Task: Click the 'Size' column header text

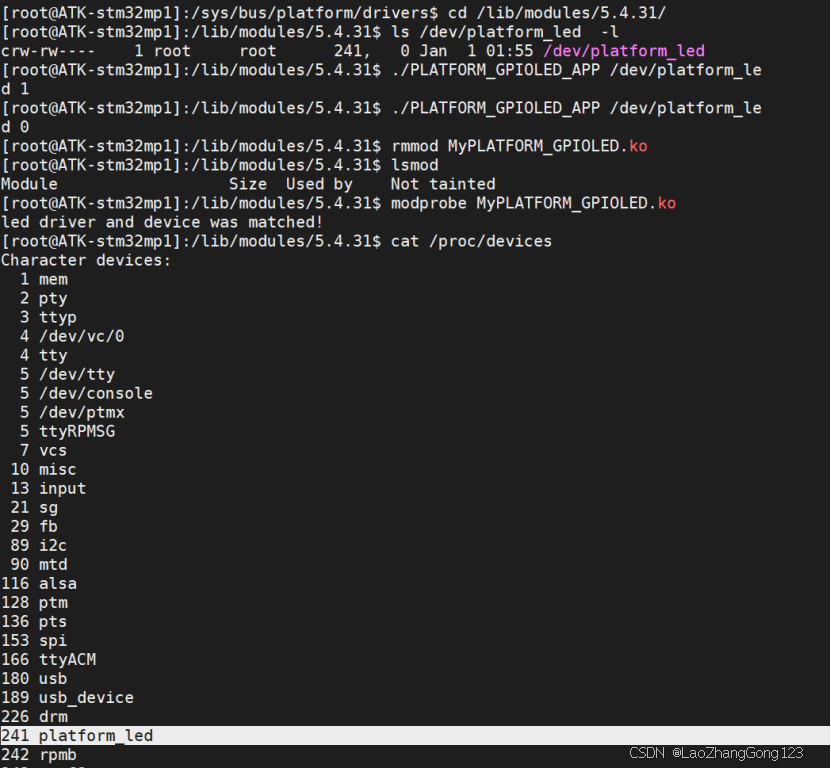Action: pos(248,184)
